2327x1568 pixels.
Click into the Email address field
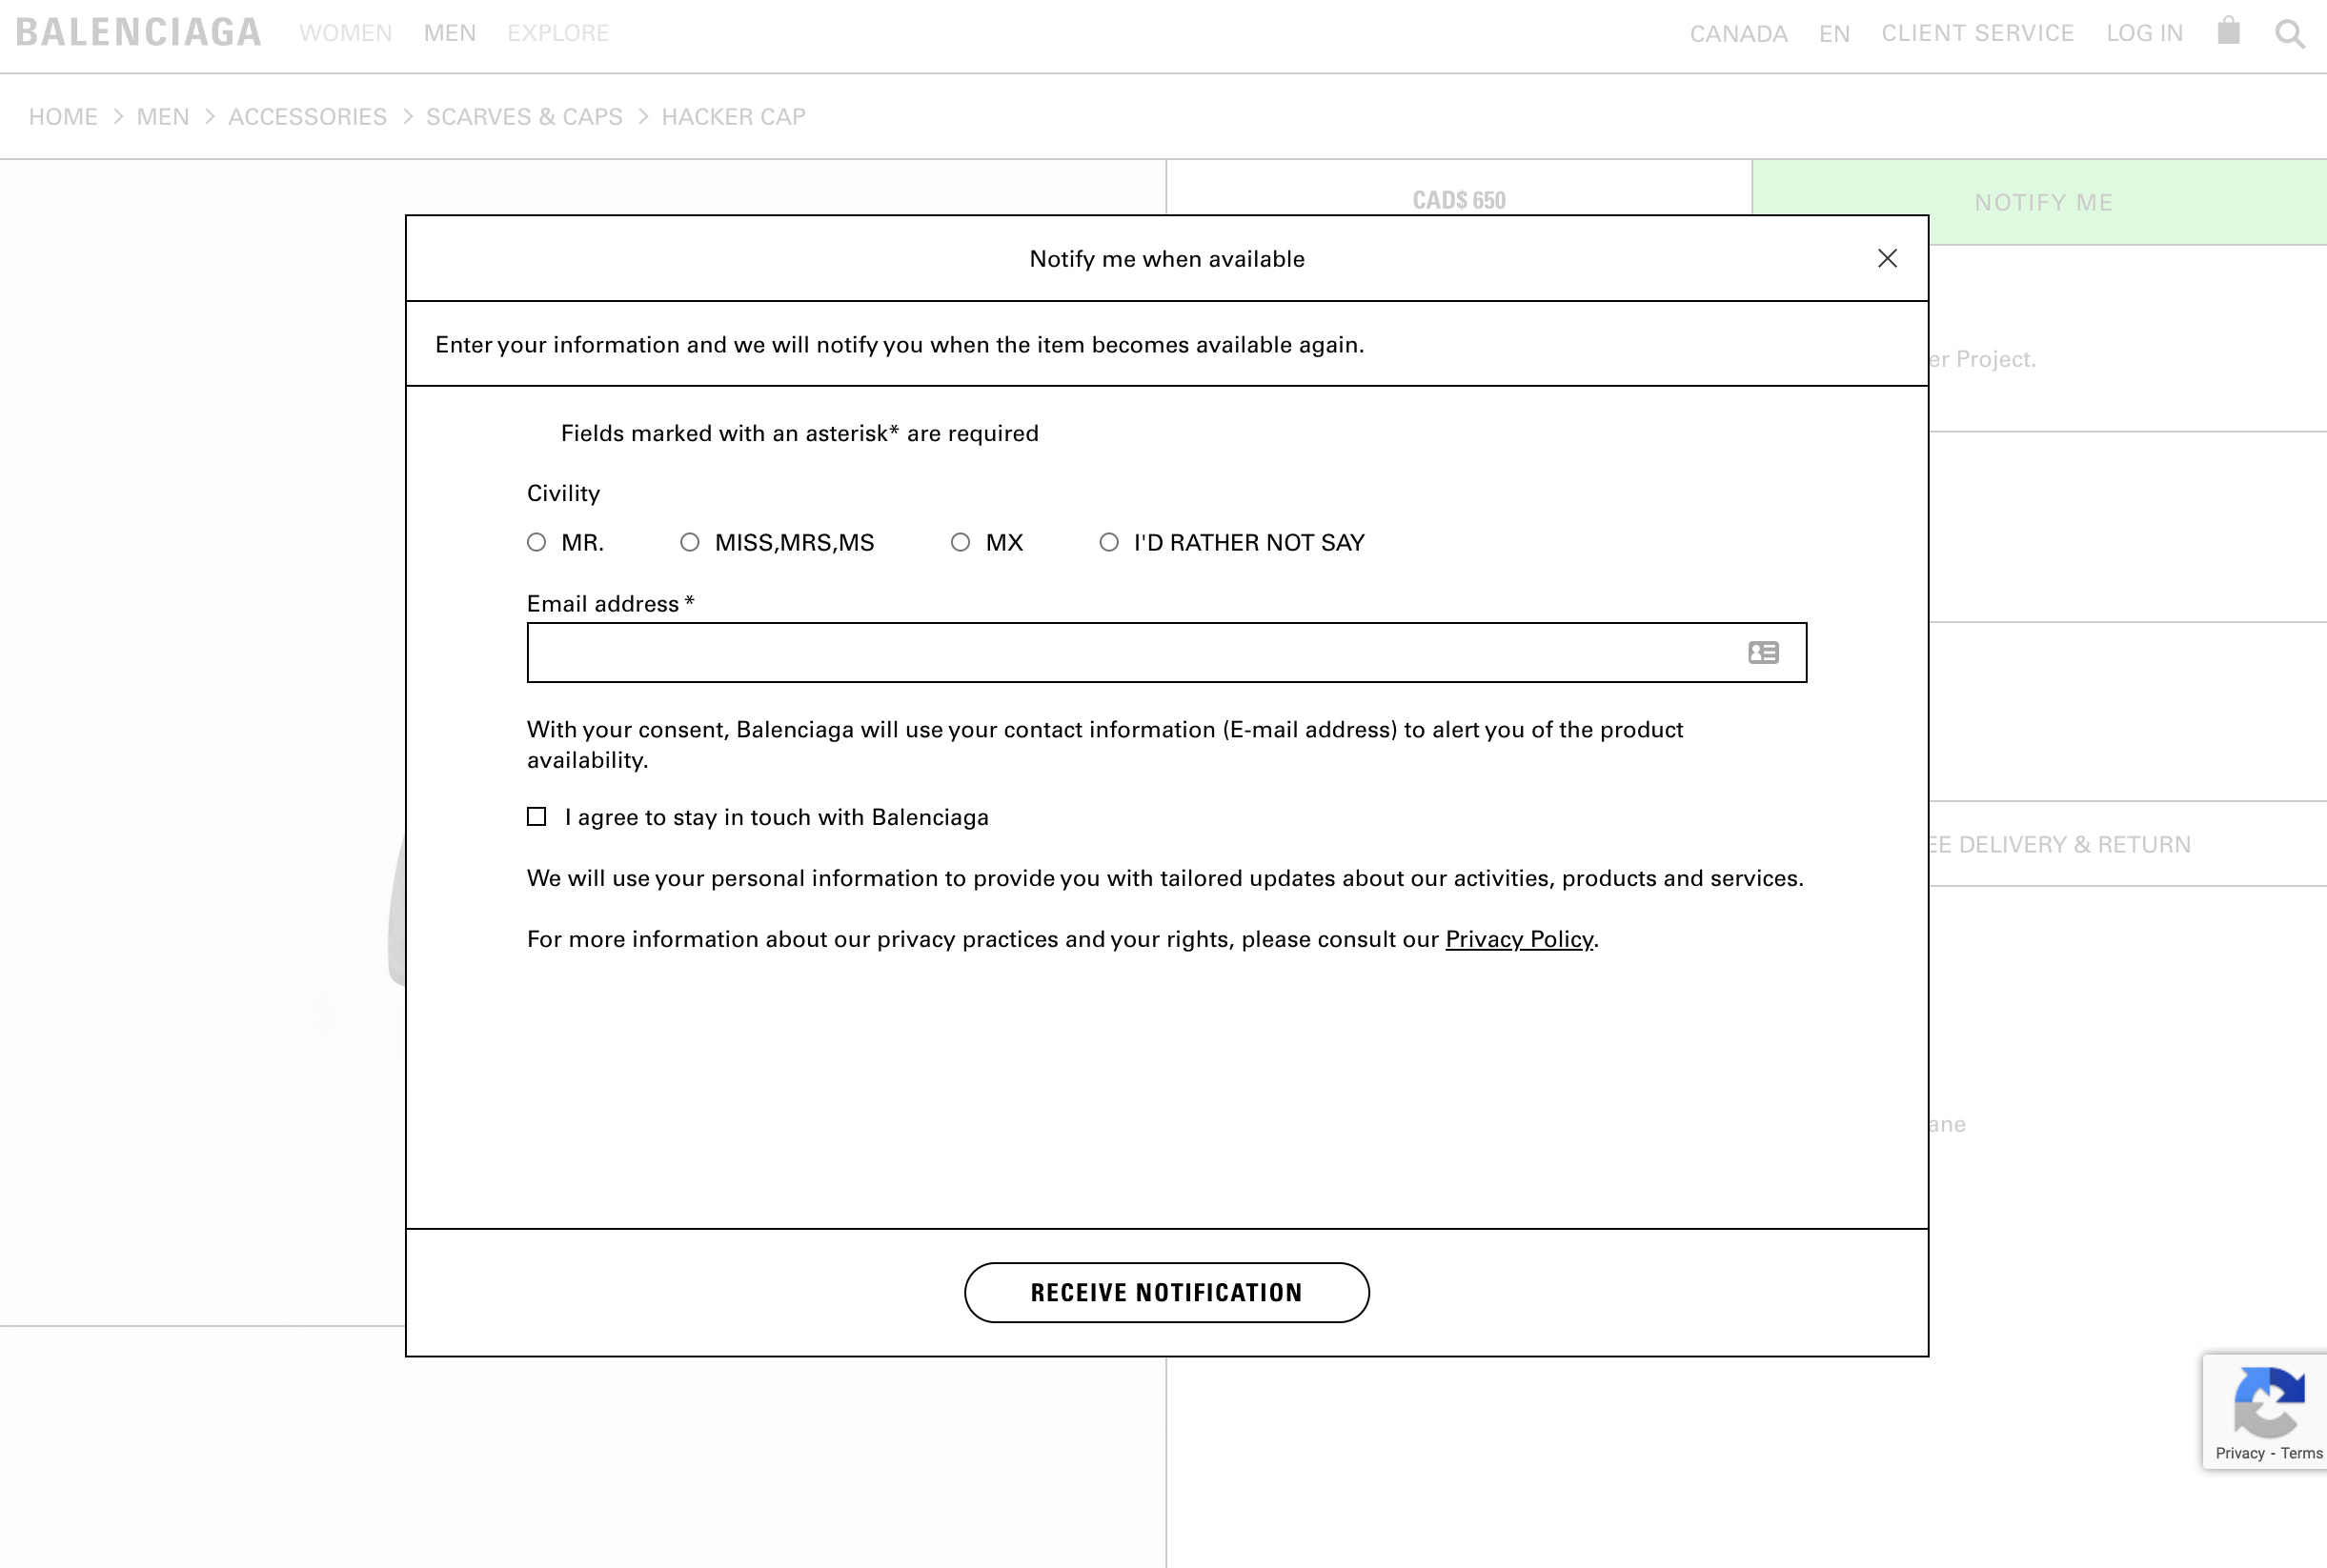pyautogui.click(x=1130, y=653)
